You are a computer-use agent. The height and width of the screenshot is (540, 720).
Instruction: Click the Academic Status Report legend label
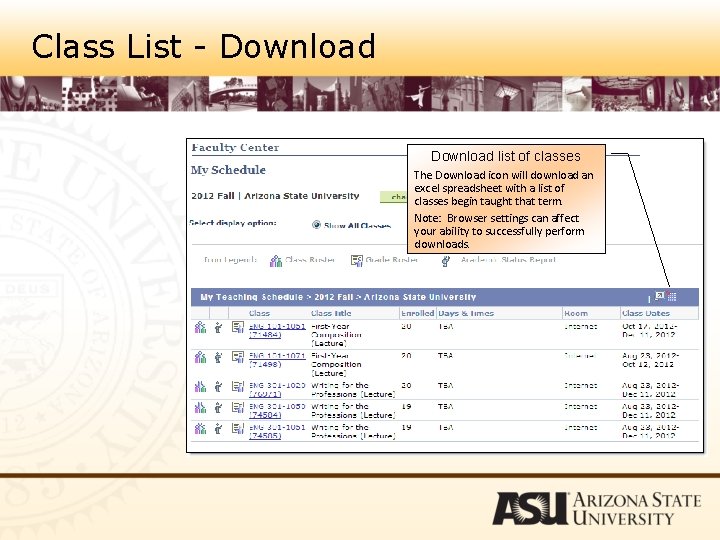[508, 260]
